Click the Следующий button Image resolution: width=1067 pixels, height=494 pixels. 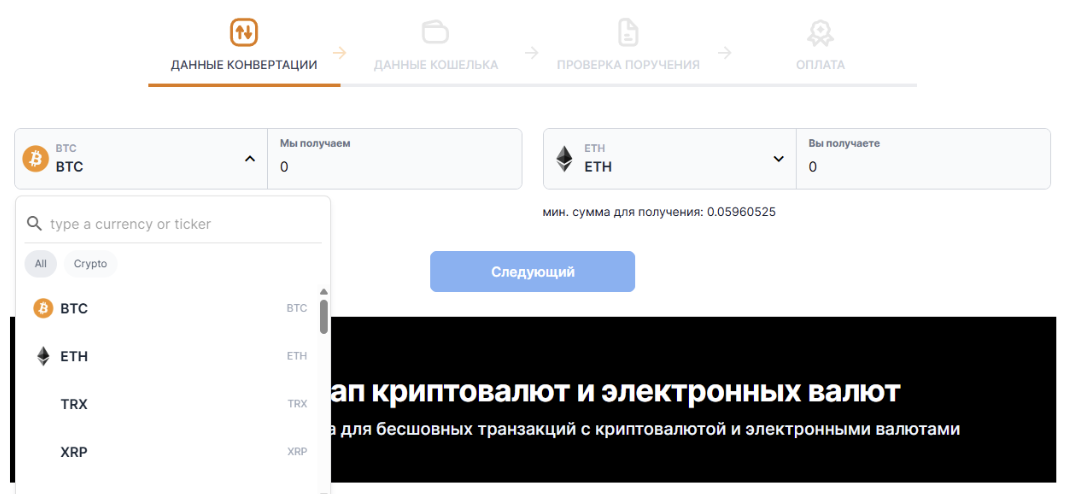point(532,271)
